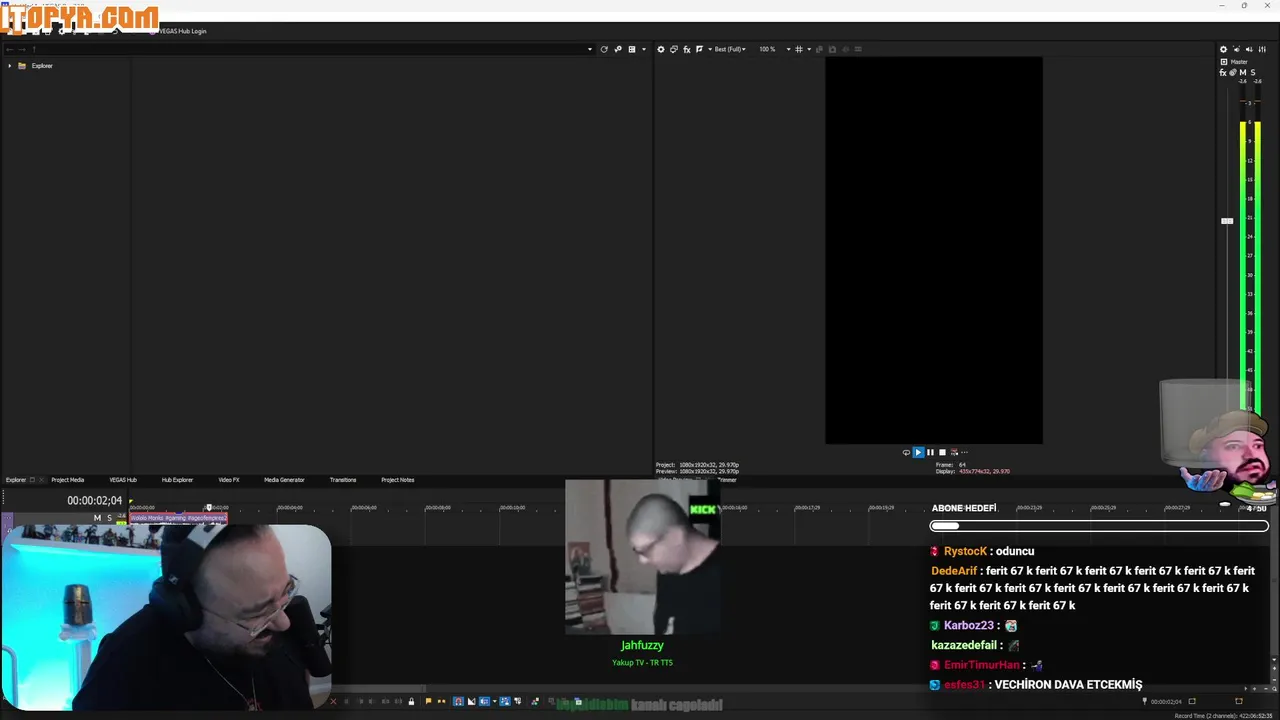Open Master bus audio properties gear
This screenshot has width=1280, height=720.
[x=1223, y=49]
